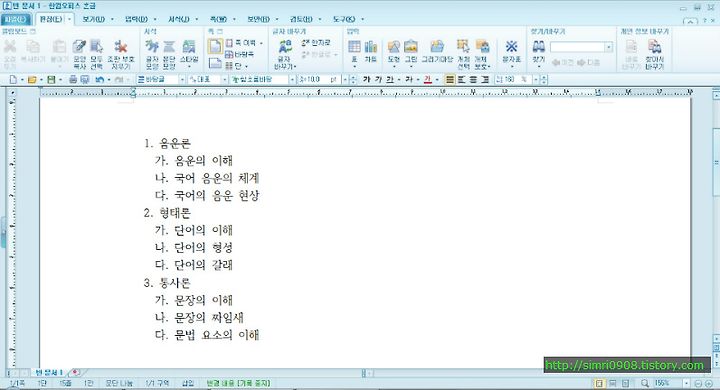Click the Print icon in quick toolbar
The height and width of the screenshot is (390, 720).
[x=73, y=79]
